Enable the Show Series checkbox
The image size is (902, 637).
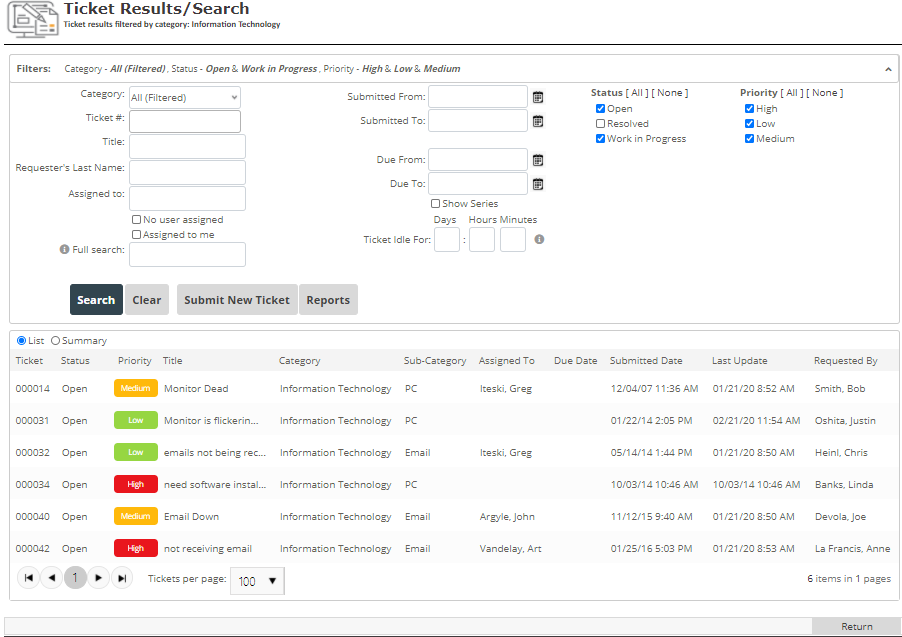click(x=435, y=204)
